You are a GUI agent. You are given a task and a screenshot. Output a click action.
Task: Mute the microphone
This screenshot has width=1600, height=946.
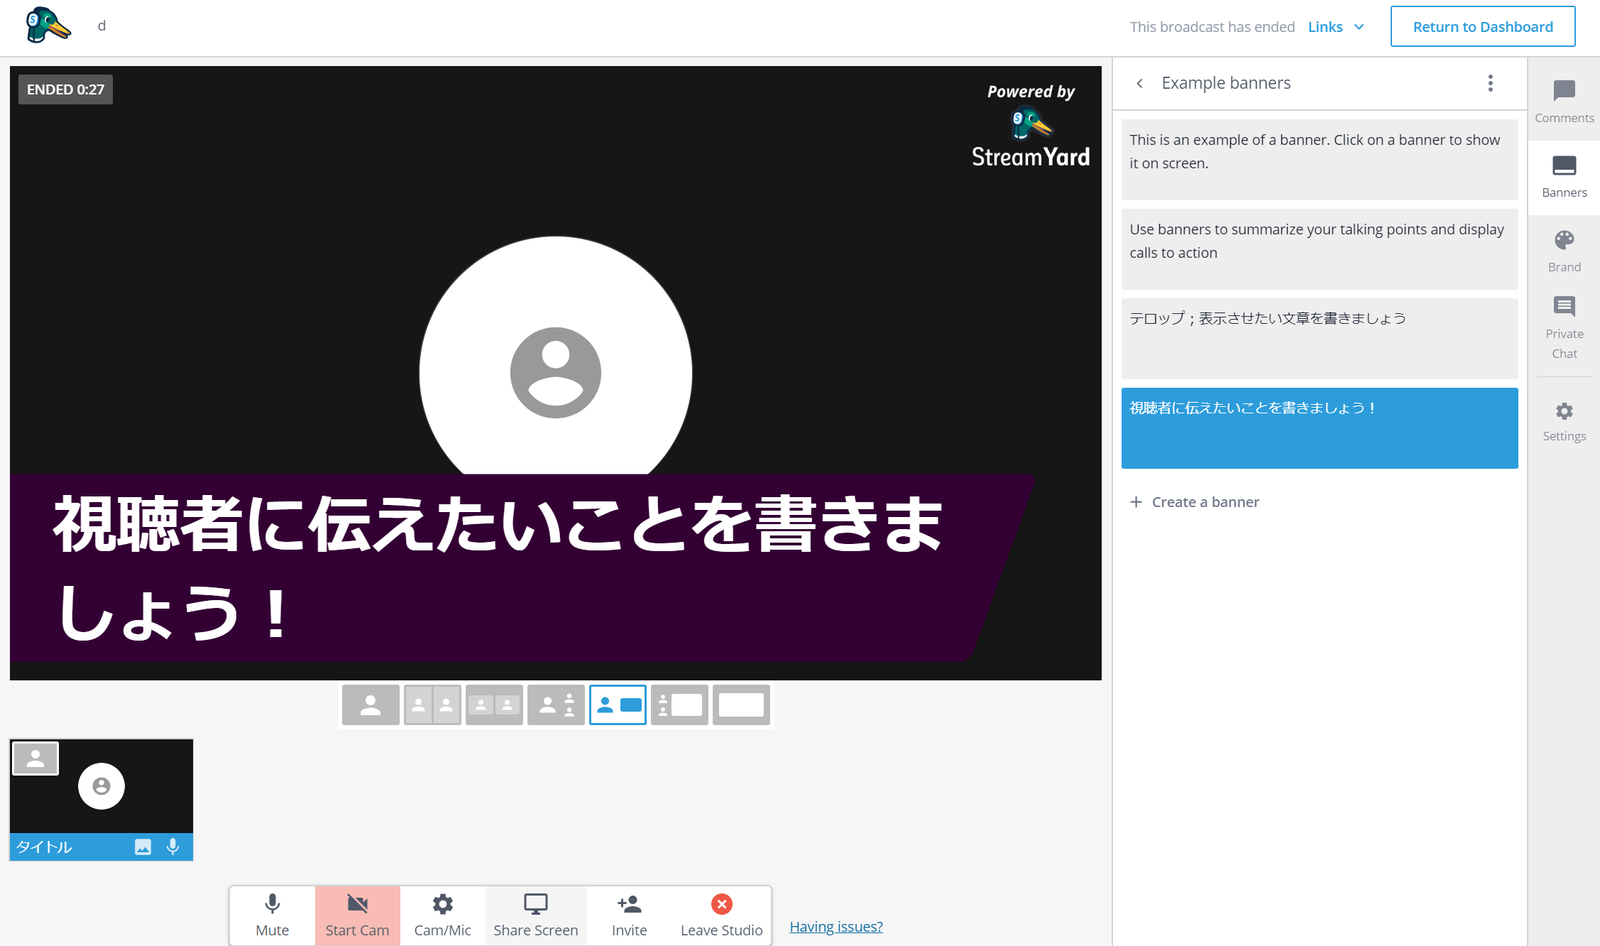coord(272,915)
